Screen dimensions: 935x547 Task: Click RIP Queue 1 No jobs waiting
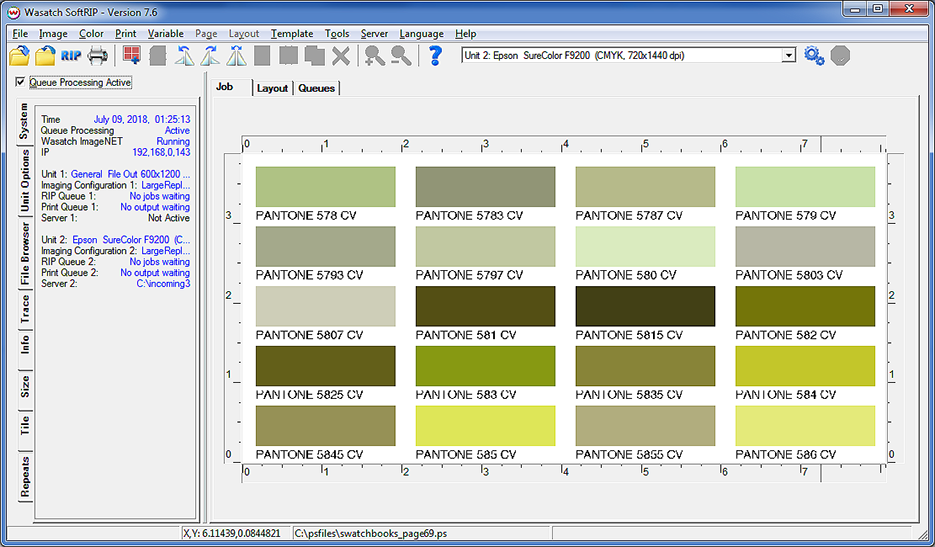[x=159, y=196]
